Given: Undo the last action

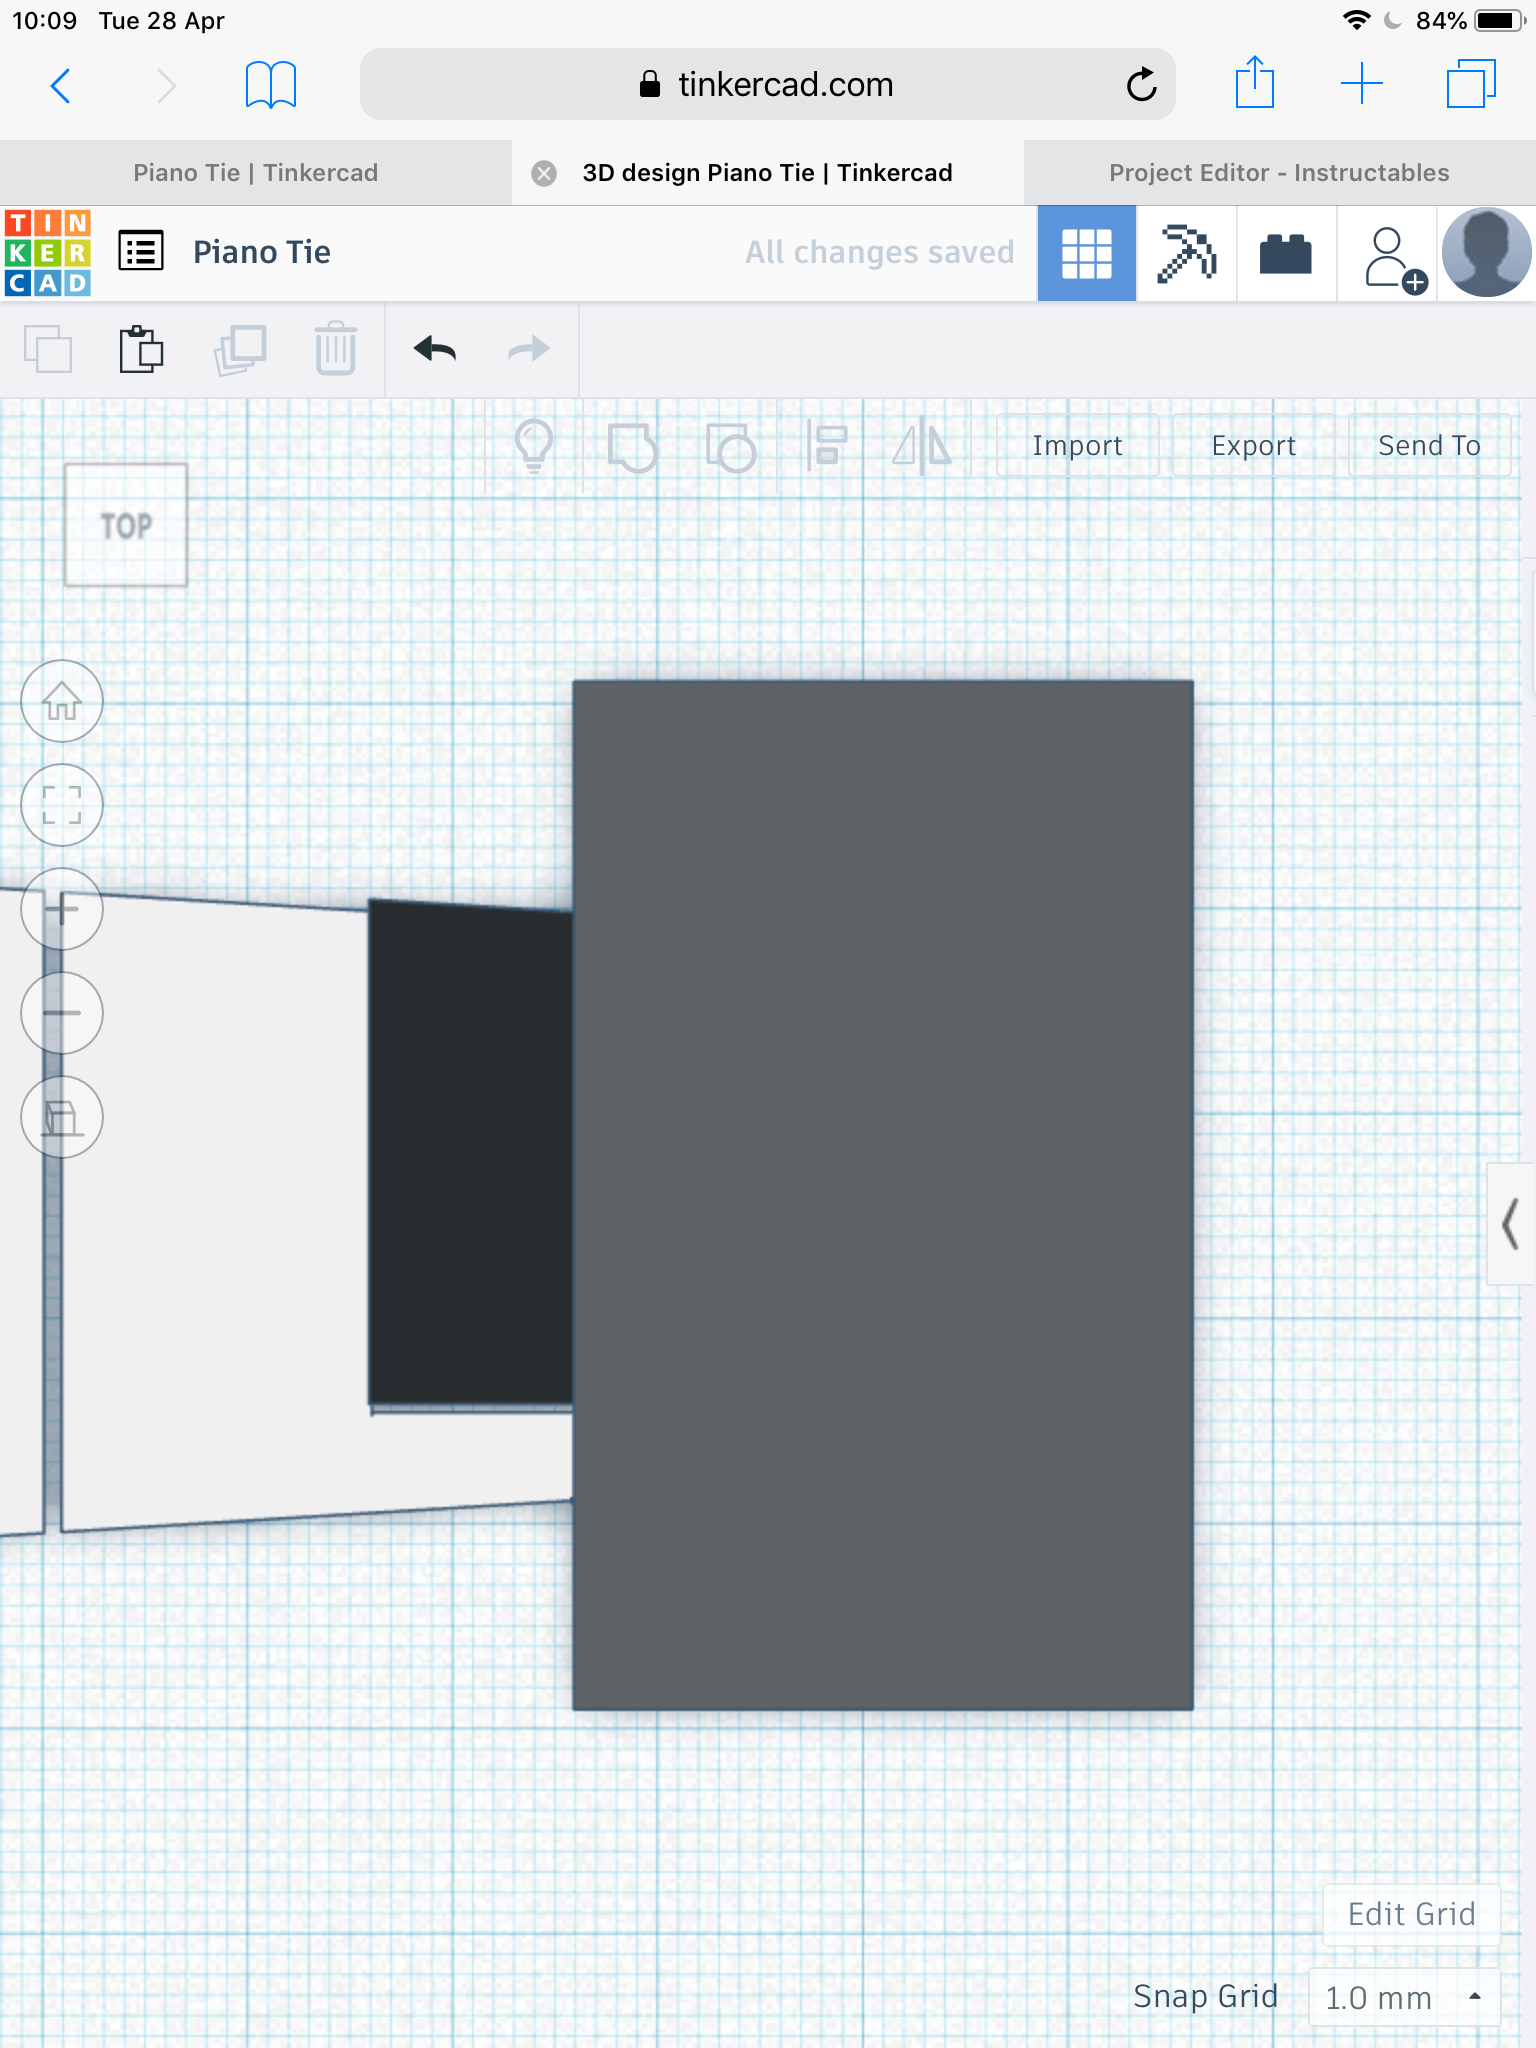Looking at the screenshot, I should (435, 349).
